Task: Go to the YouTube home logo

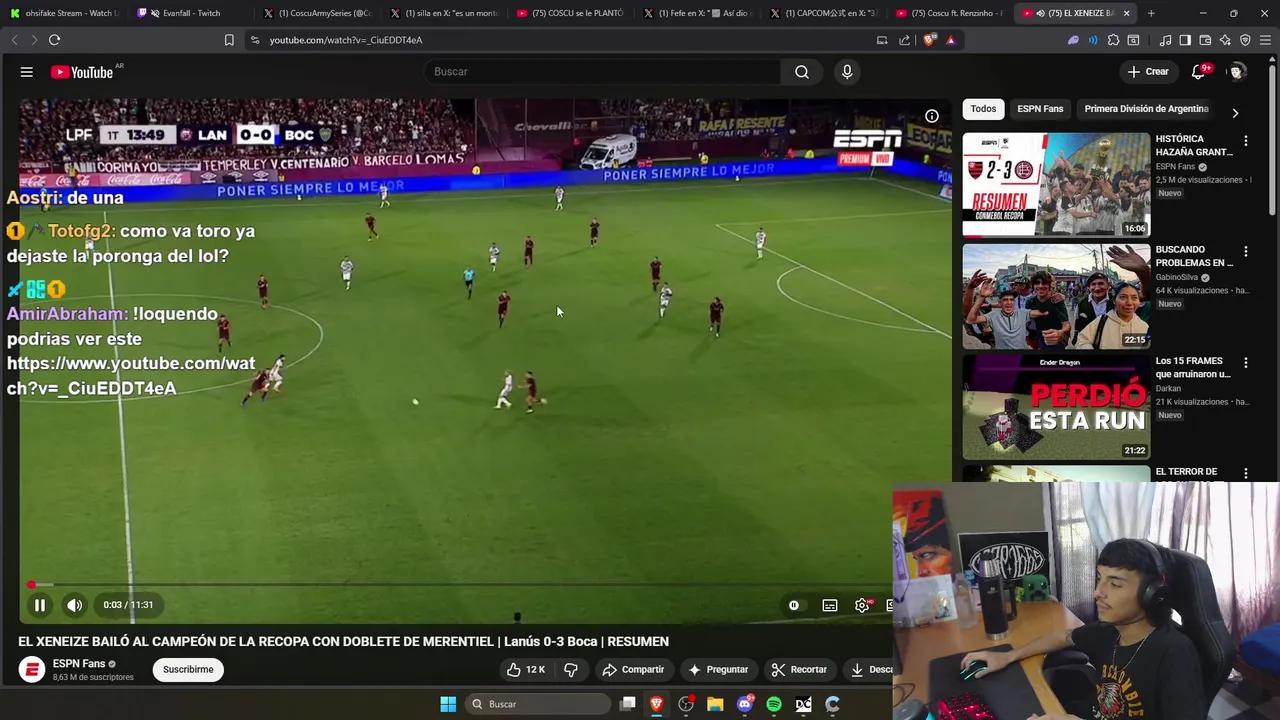Action: point(82,72)
